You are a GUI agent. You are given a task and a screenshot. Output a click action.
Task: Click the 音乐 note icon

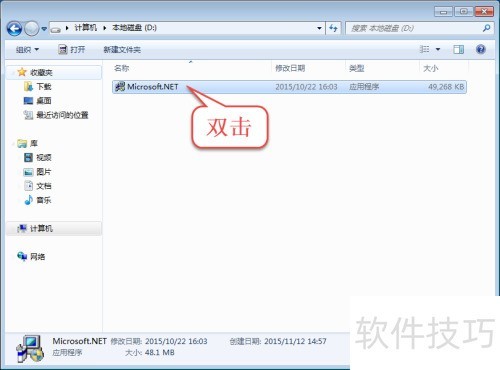click(29, 200)
